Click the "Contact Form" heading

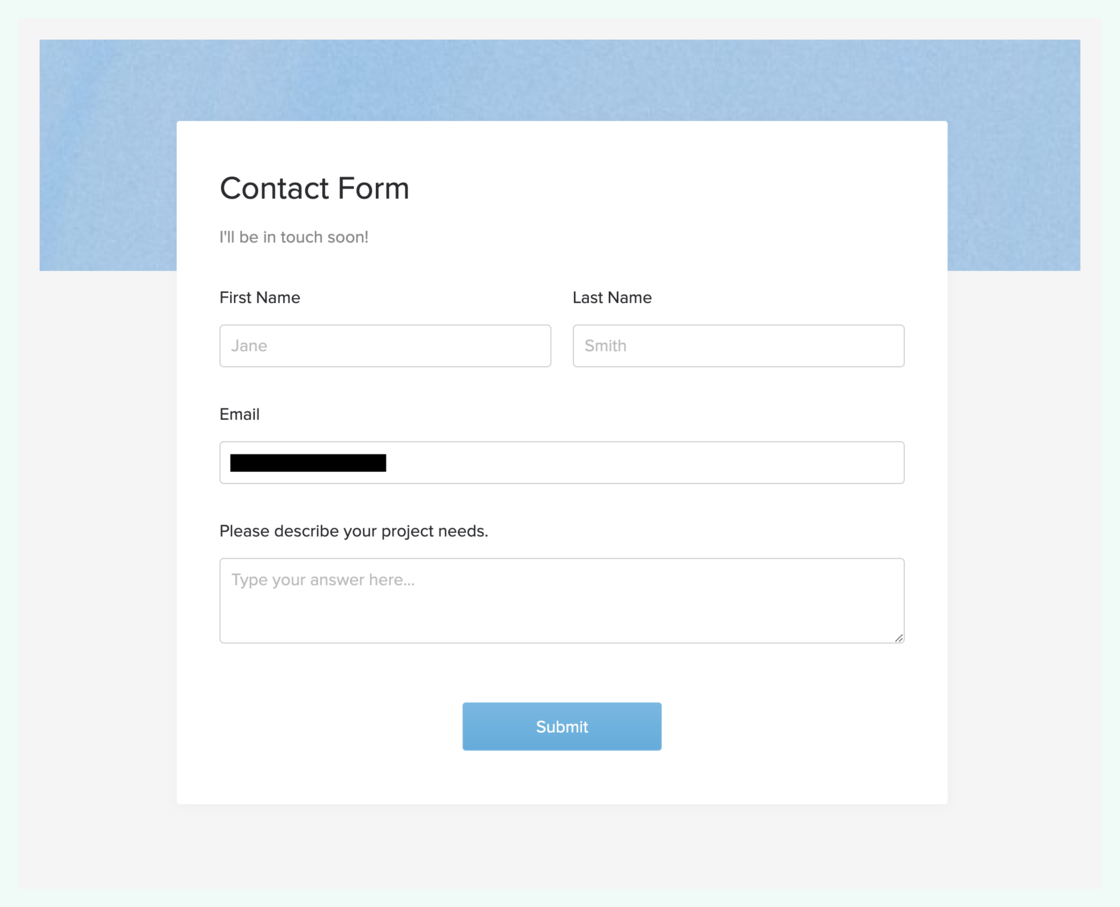[x=314, y=188]
